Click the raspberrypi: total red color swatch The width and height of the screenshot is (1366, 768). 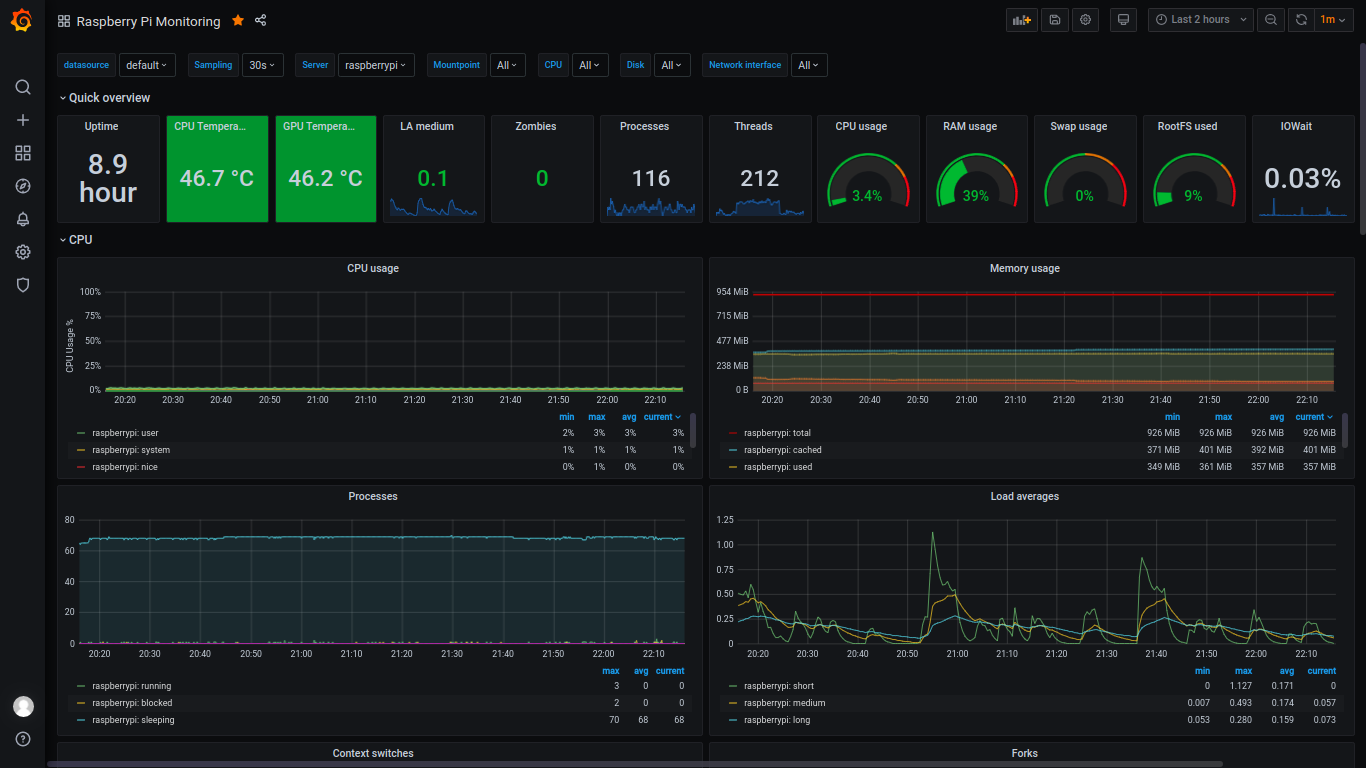(x=733, y=434)
